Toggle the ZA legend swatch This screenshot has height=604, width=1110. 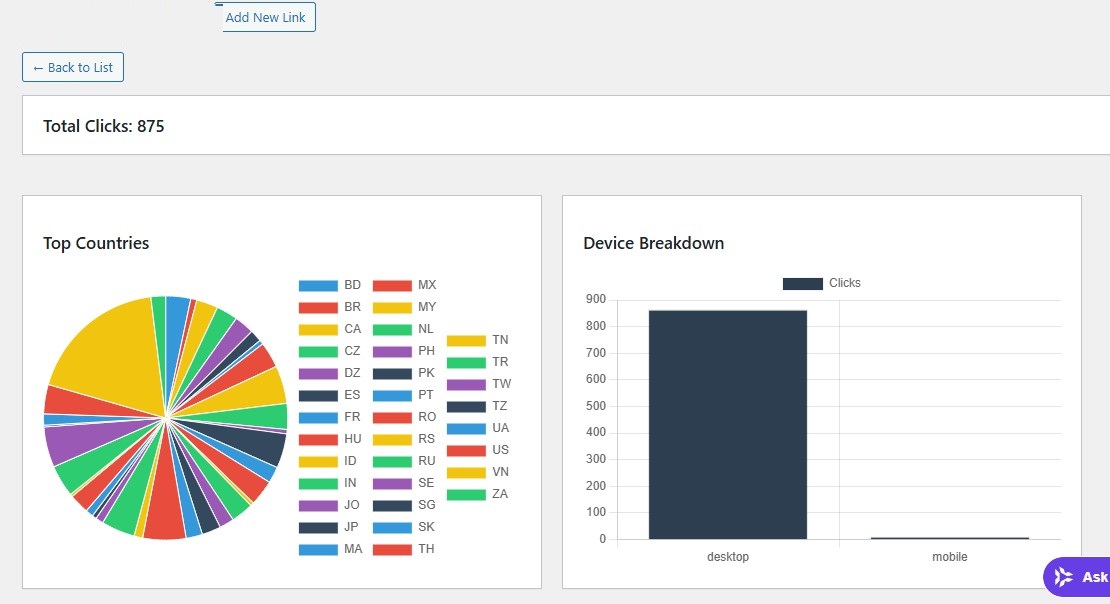pos(466,494)
